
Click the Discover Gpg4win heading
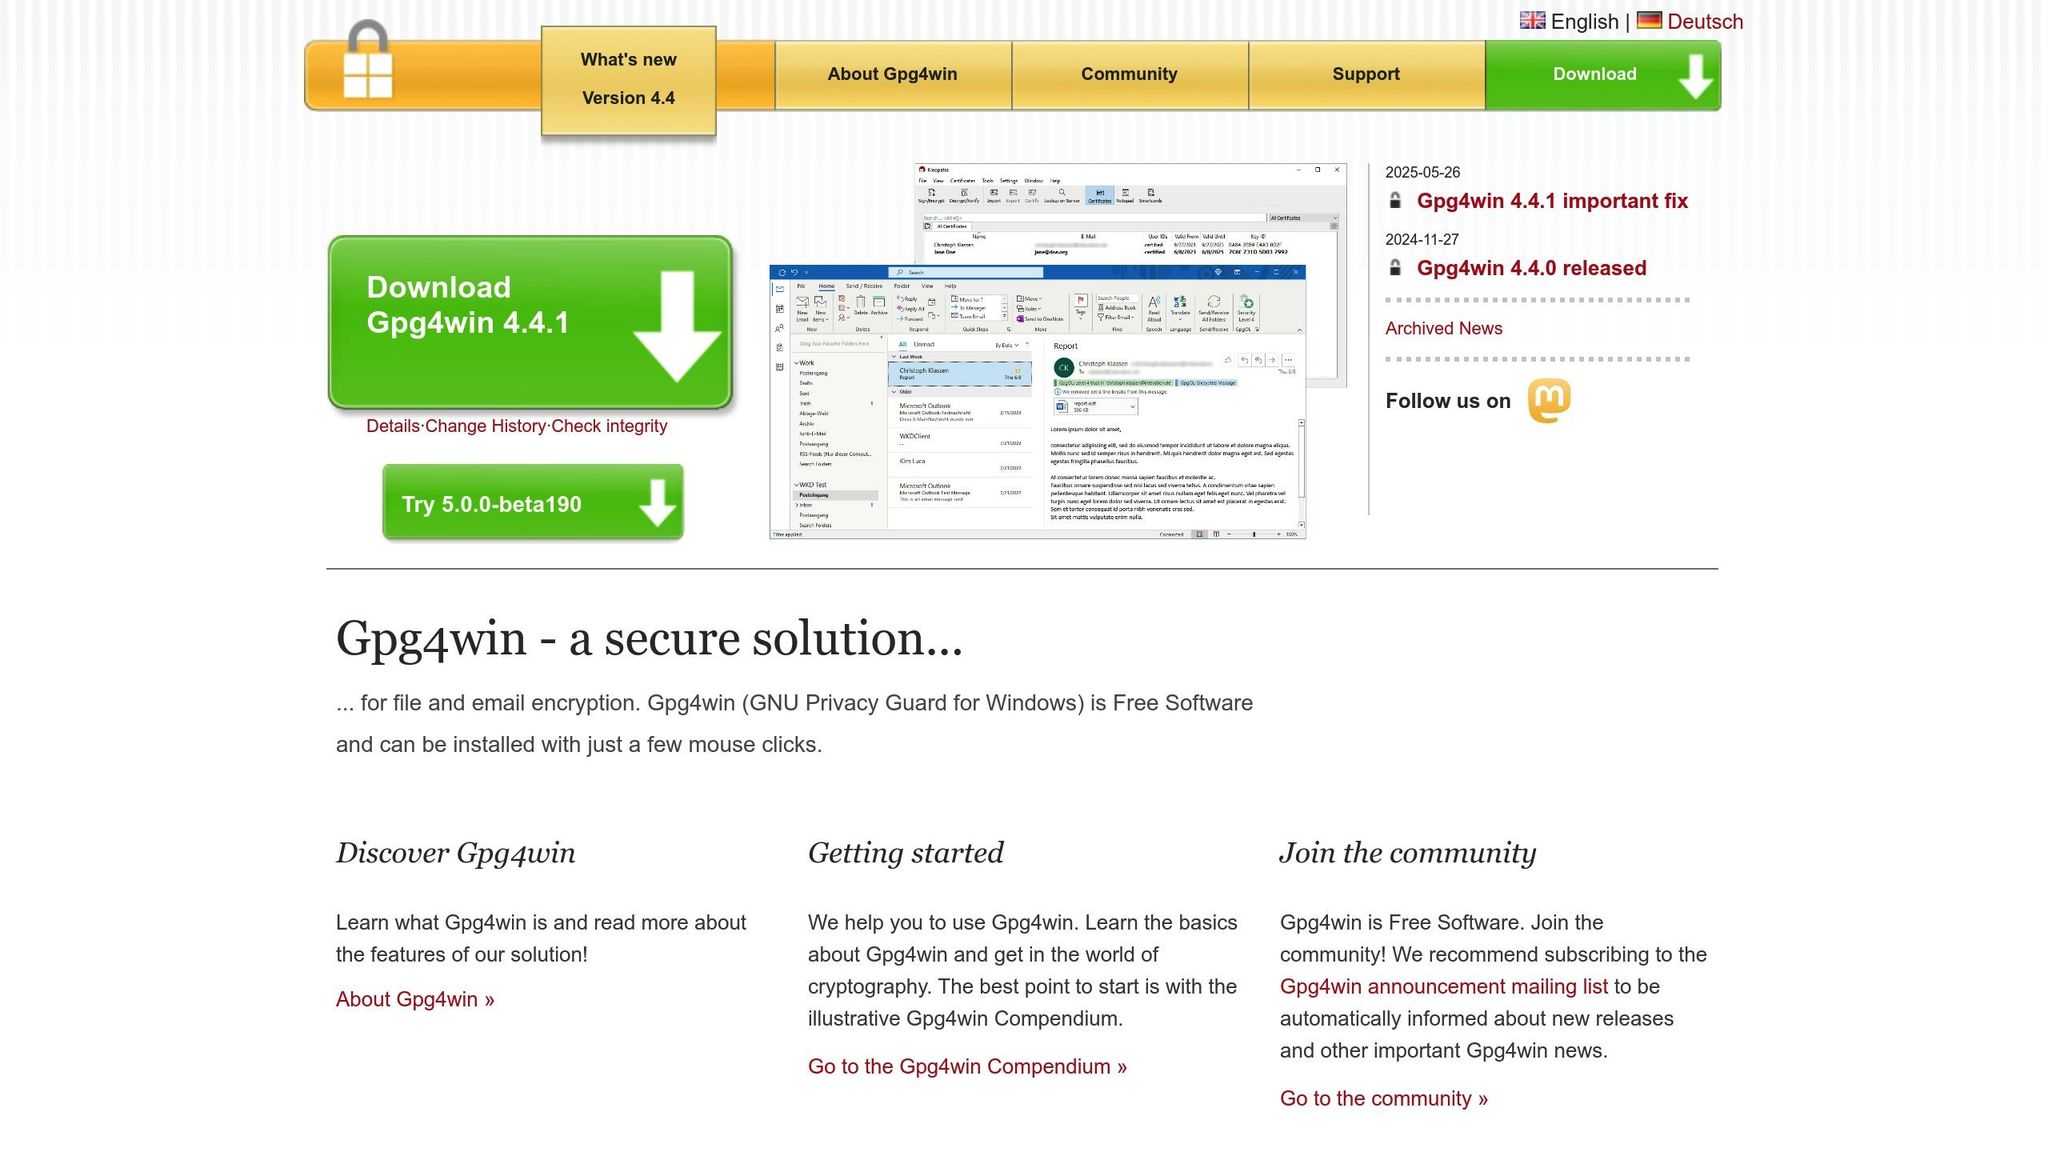click(456, 853)
